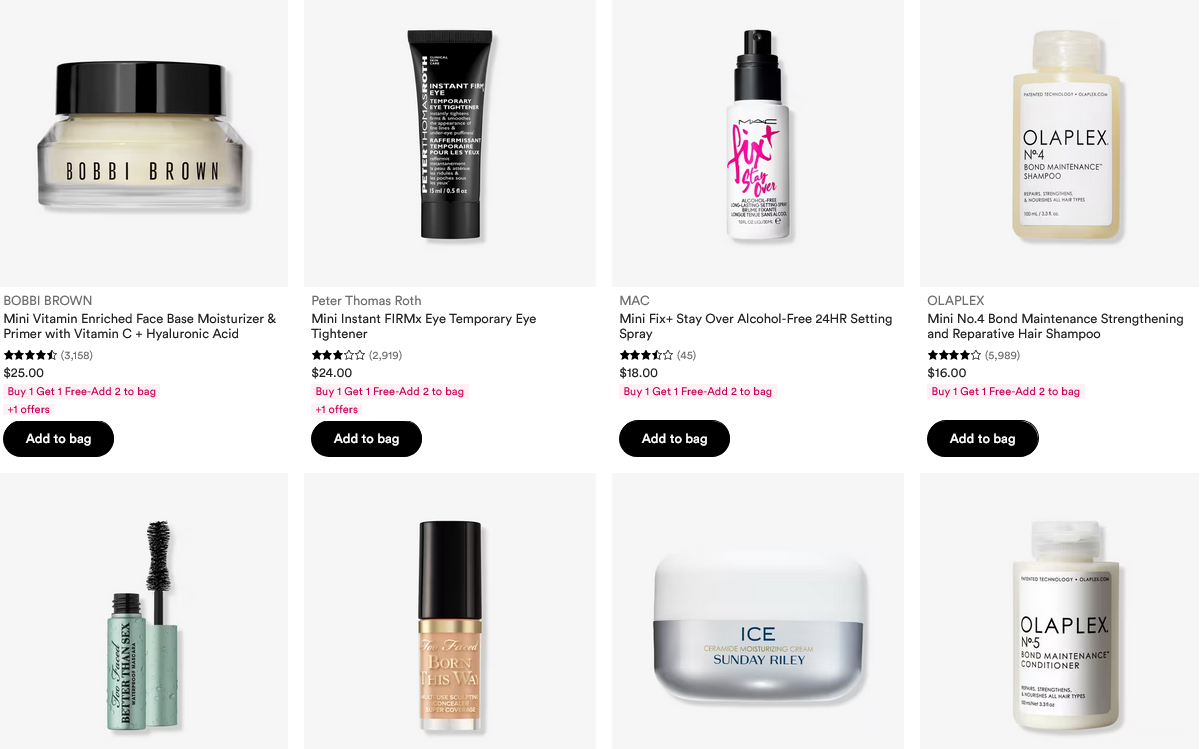Add MAC Fix+ setting spray to bag

coord(674,439)
